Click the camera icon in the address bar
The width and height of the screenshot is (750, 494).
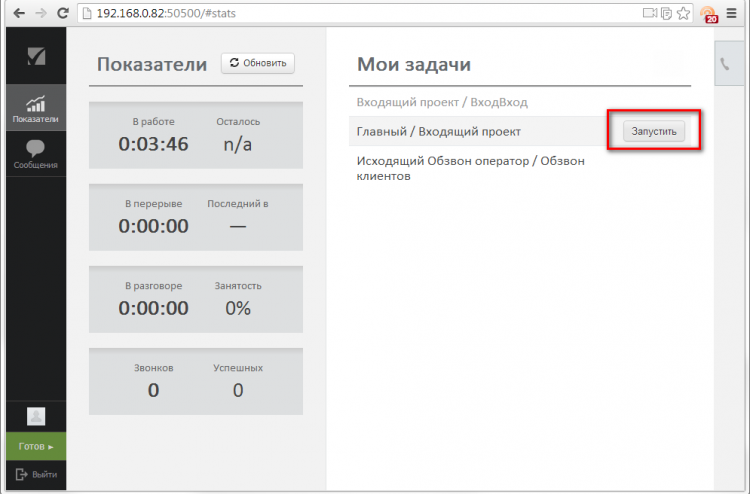[649, 14]
